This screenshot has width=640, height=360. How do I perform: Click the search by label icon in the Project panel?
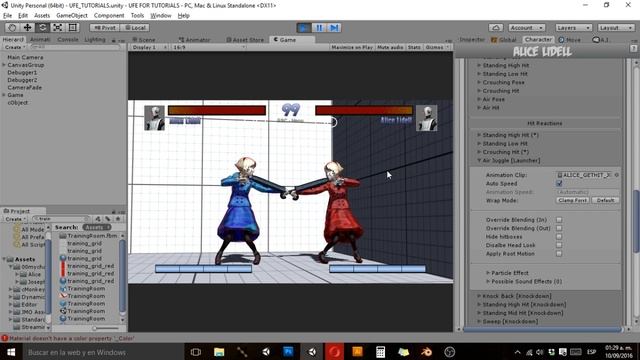click(108, 219)
